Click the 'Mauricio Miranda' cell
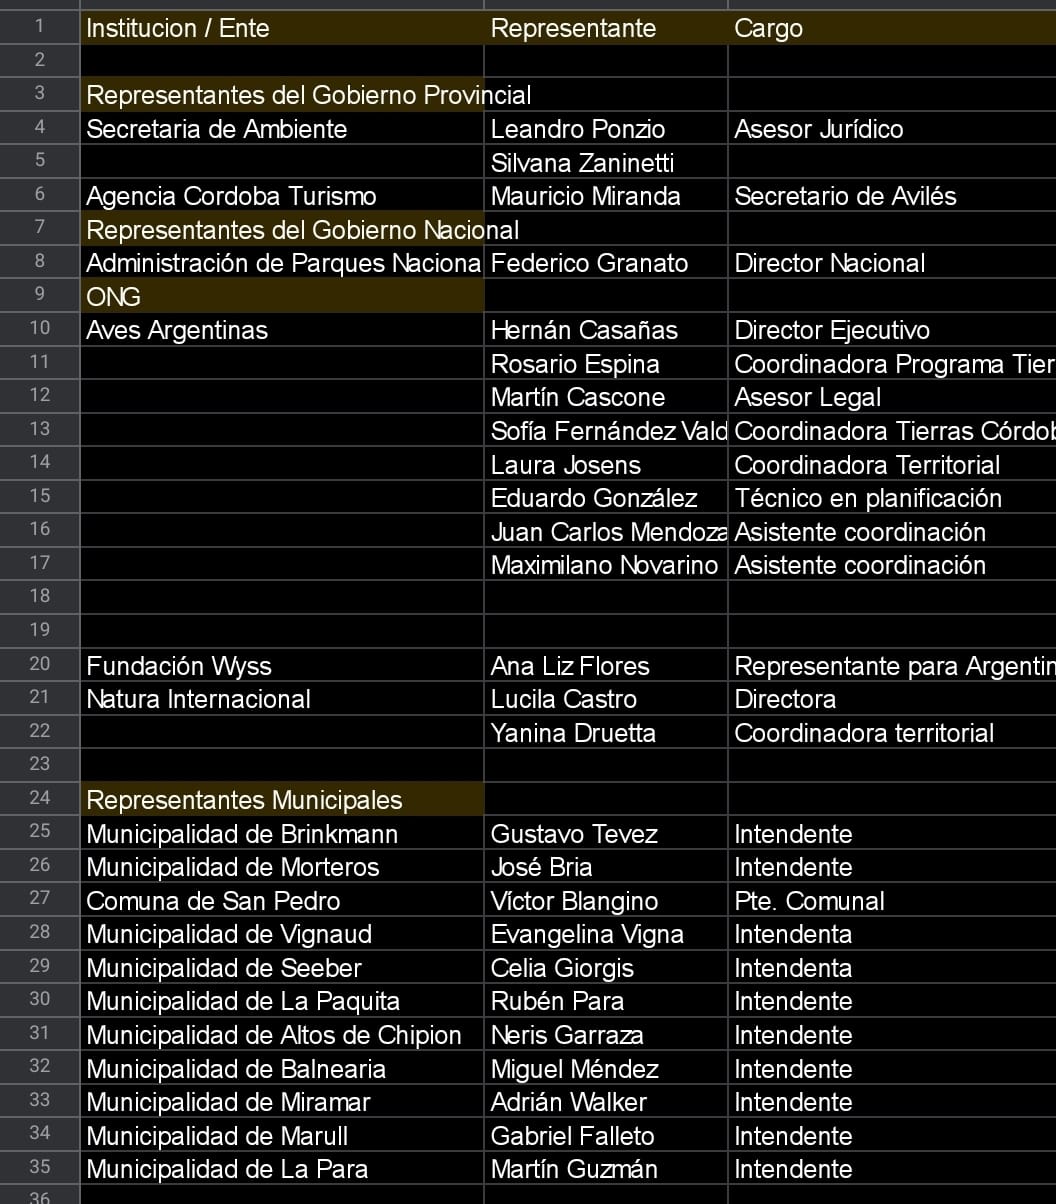Image resolution: width=1056 pixels, height=1204 pixels. (x=606, y=196)
